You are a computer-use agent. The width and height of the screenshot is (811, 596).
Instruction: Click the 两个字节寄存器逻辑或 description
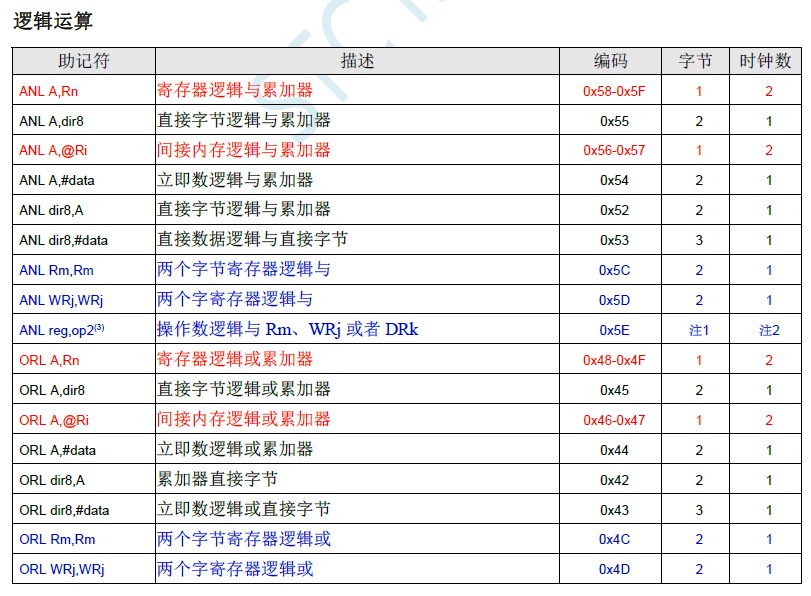(244, 539)
